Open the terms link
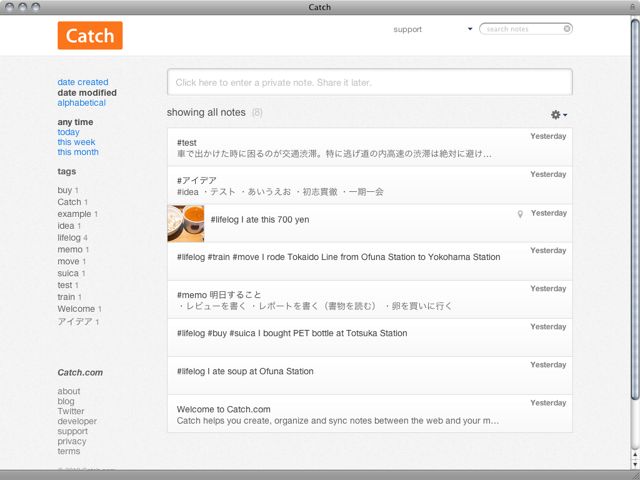Image resolution: width=640 pixels, height=480 pixels. click(x=69, y=451)
